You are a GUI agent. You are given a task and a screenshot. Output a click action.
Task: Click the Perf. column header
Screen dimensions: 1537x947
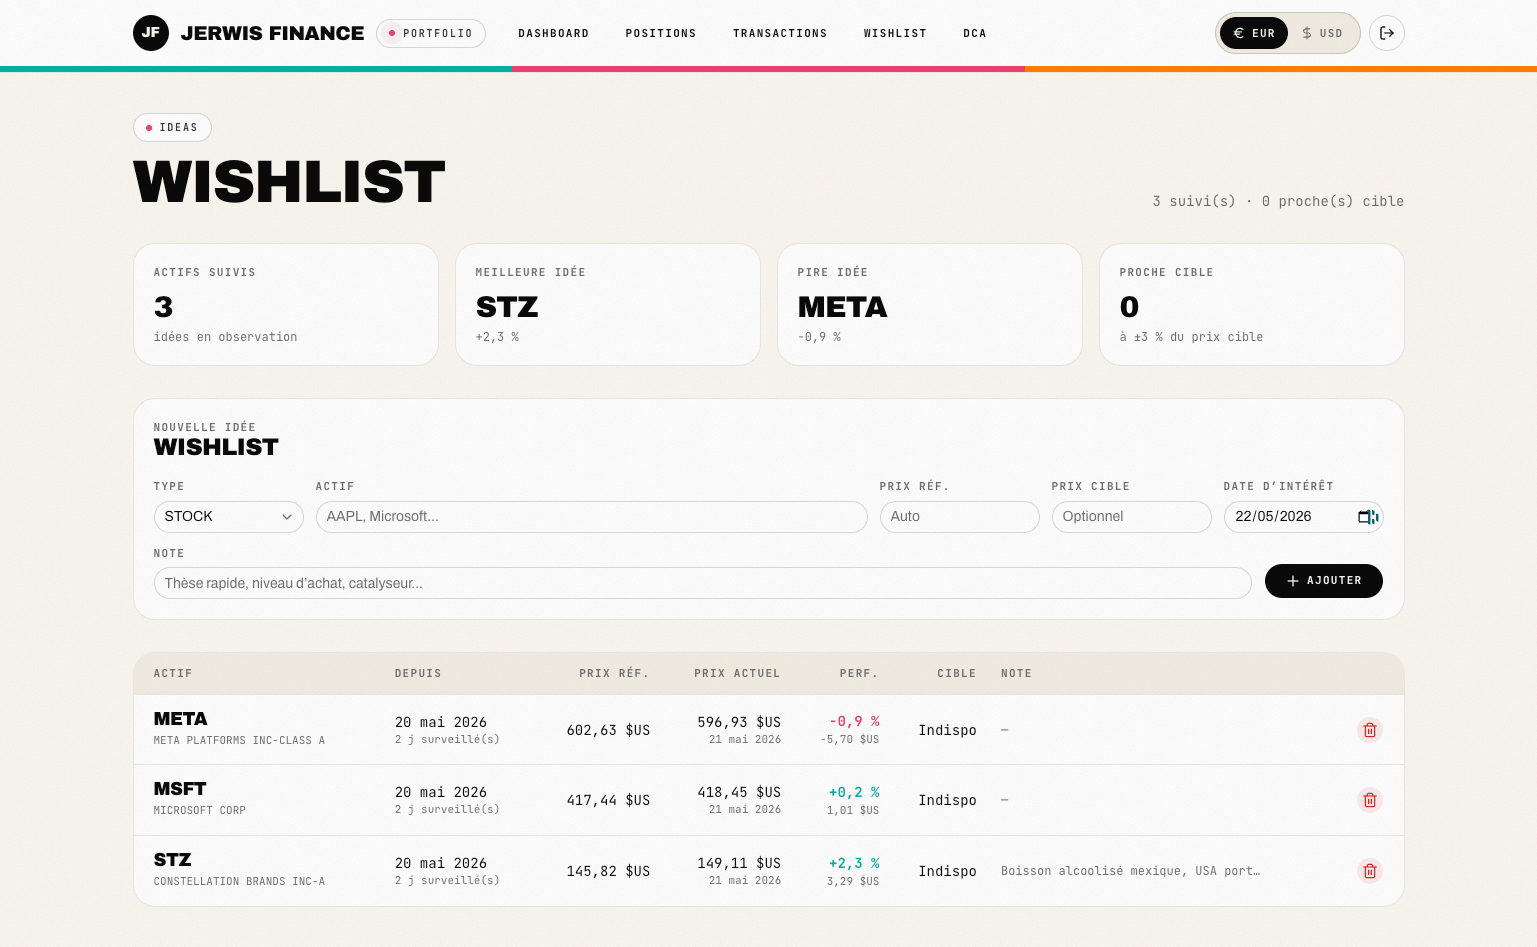pyautogui.click(x=859, y=674)
